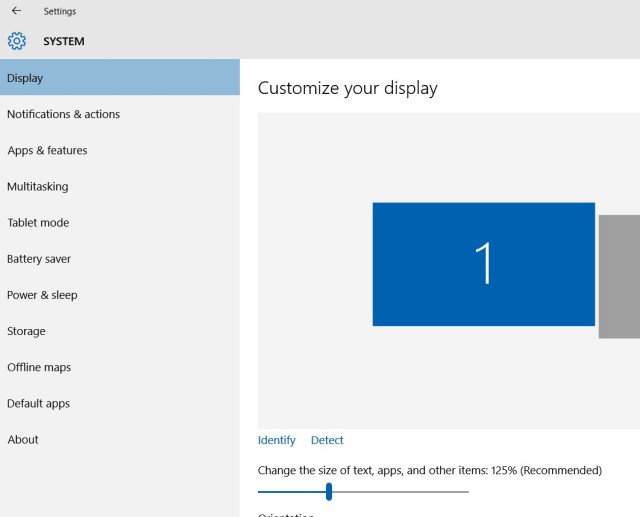
Task: Open Battery saver settings
Action: [x=39, y=259]
